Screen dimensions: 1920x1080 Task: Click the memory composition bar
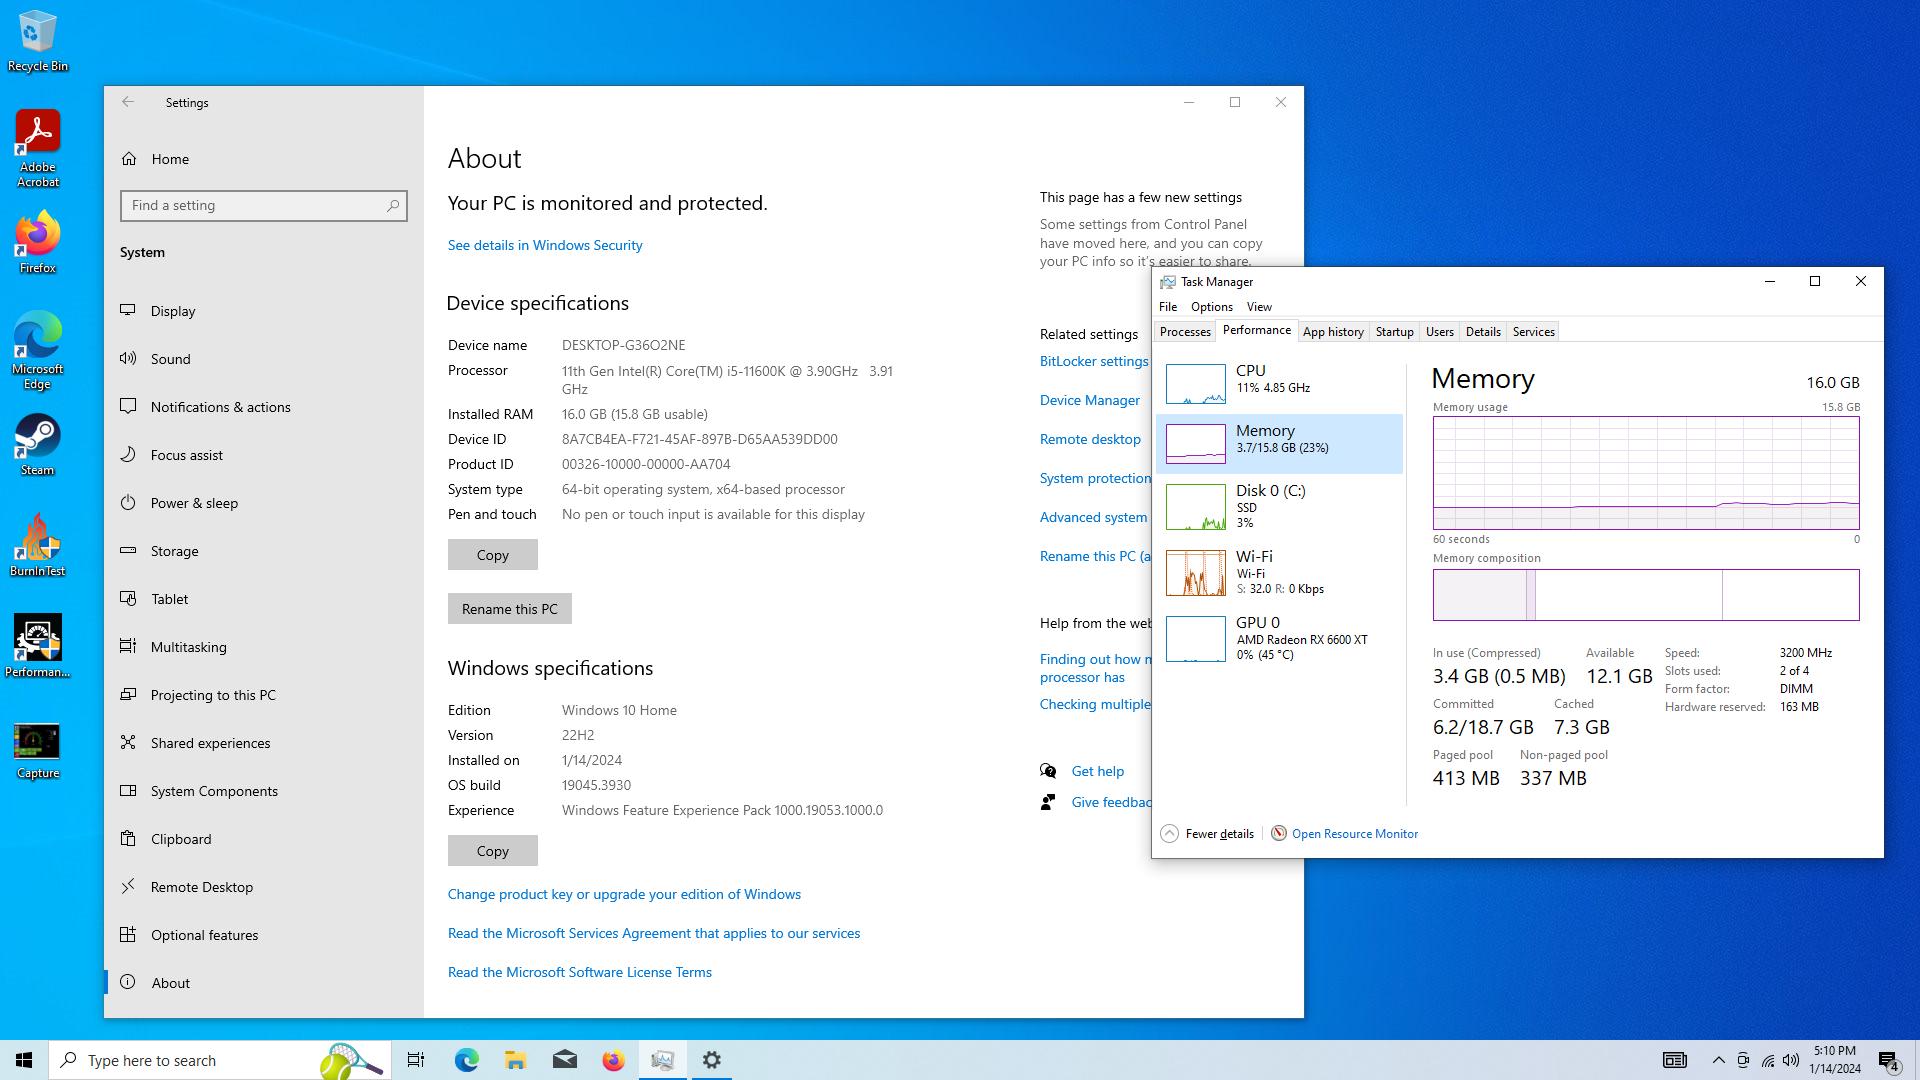[1646, 595]
